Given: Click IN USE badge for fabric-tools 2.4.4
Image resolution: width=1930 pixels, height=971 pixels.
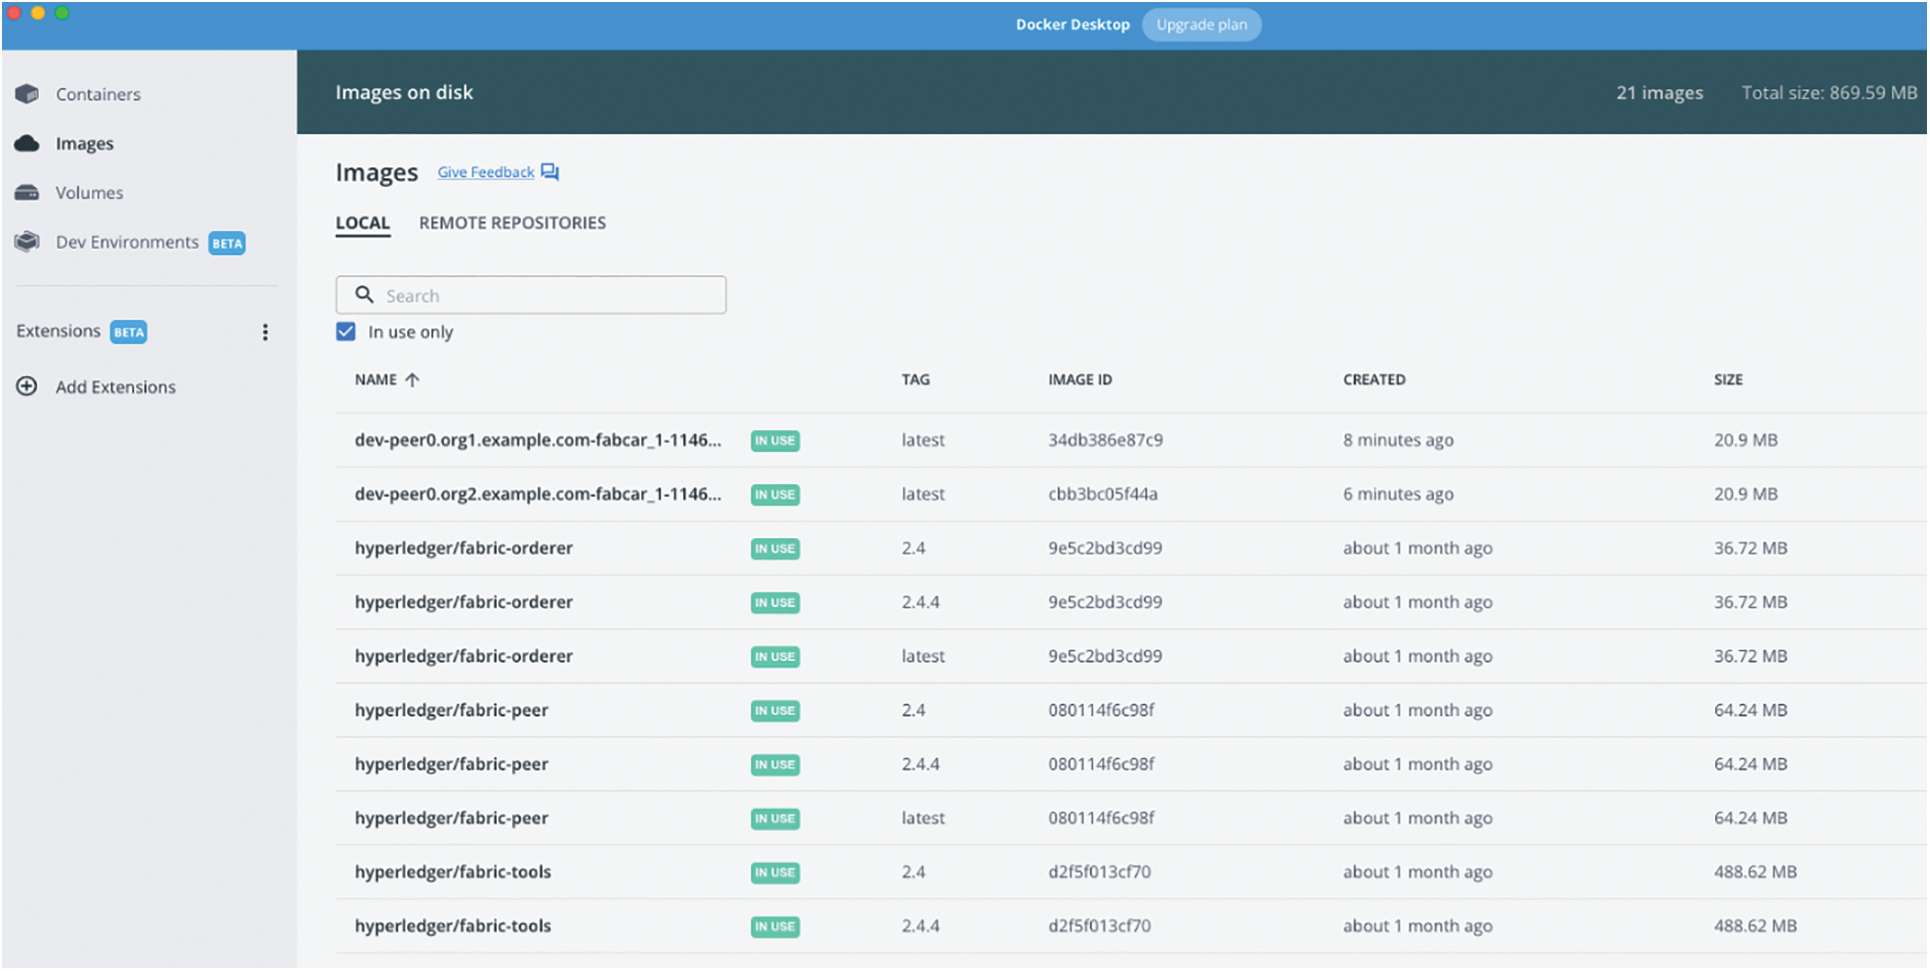Looking at the screenshot, I should tap(775, 927).
